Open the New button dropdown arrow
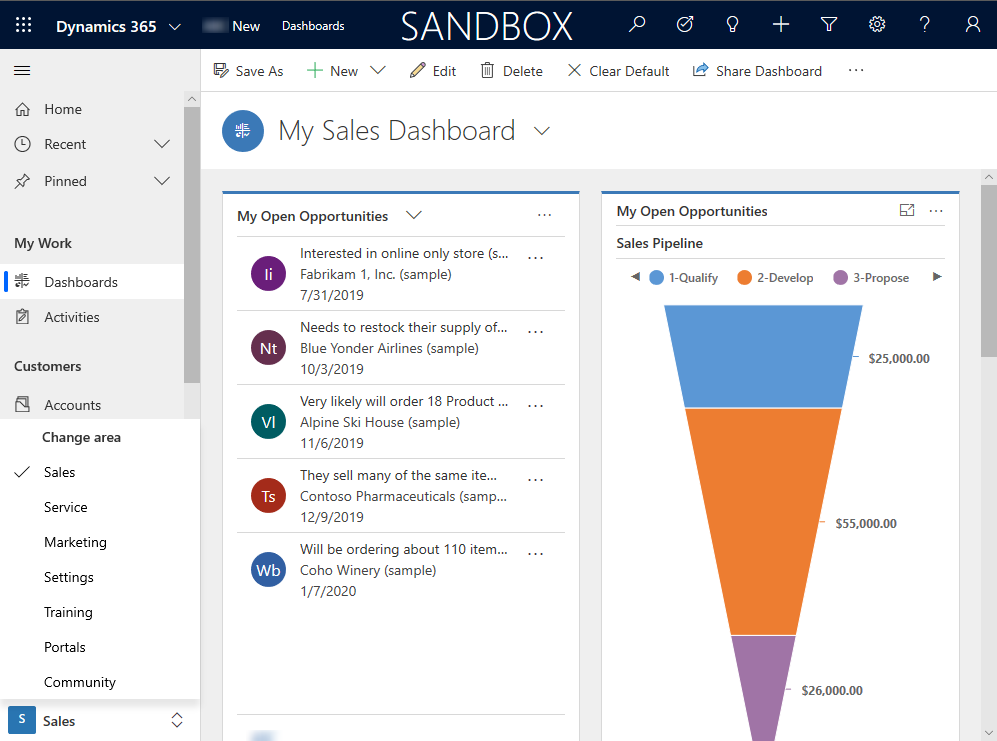 pyautogui.click(x=377, y=71)
